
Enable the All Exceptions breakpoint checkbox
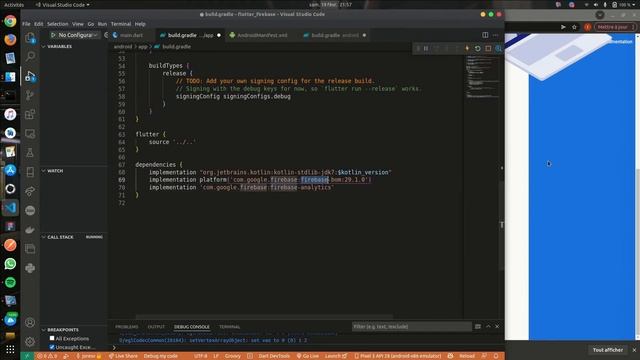pyautogui.click(x=52, y=338)
